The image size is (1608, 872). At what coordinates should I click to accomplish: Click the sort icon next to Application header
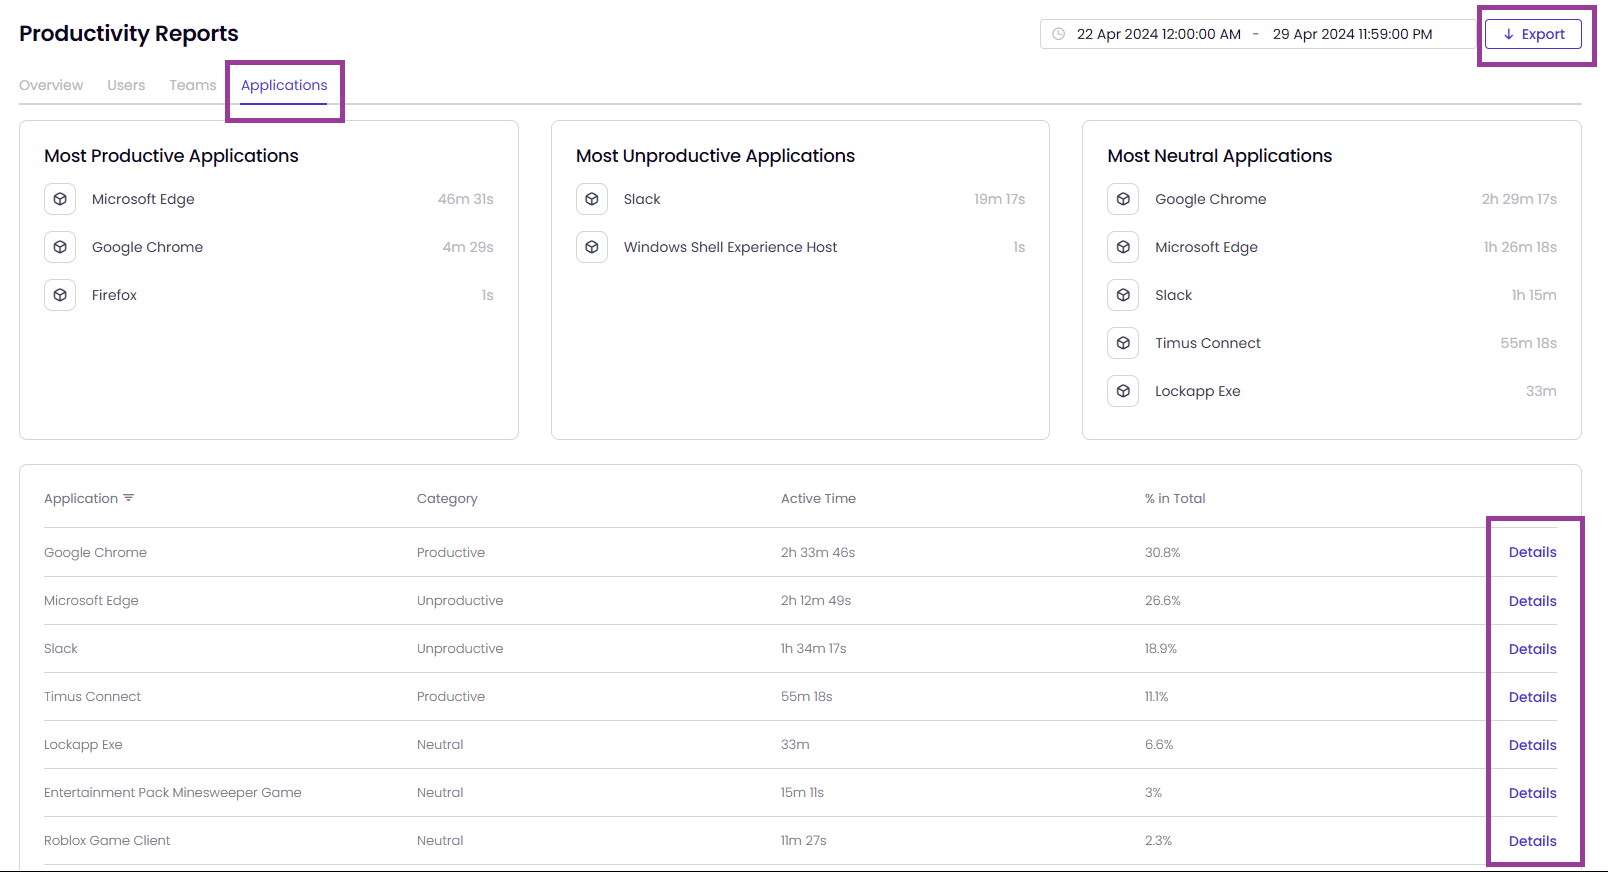[128, 498]
